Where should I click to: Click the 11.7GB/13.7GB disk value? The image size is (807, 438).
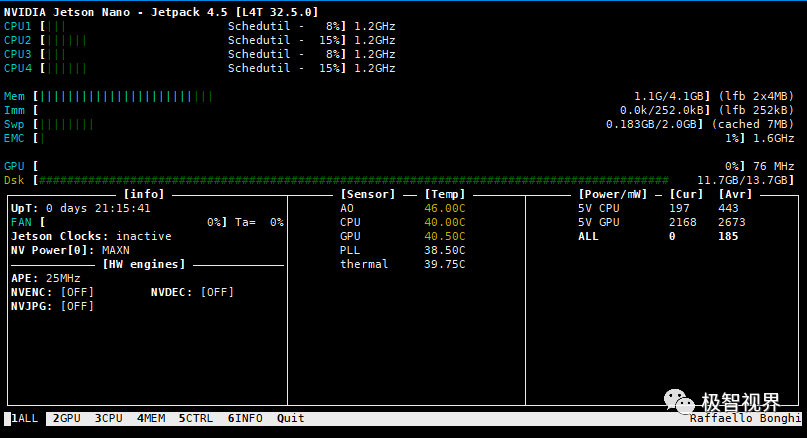point(745,180)
